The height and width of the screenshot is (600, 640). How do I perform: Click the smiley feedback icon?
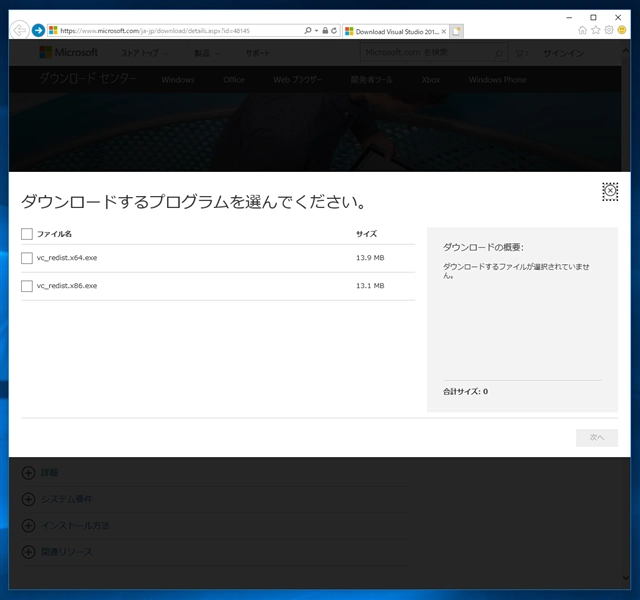[622, 30]
